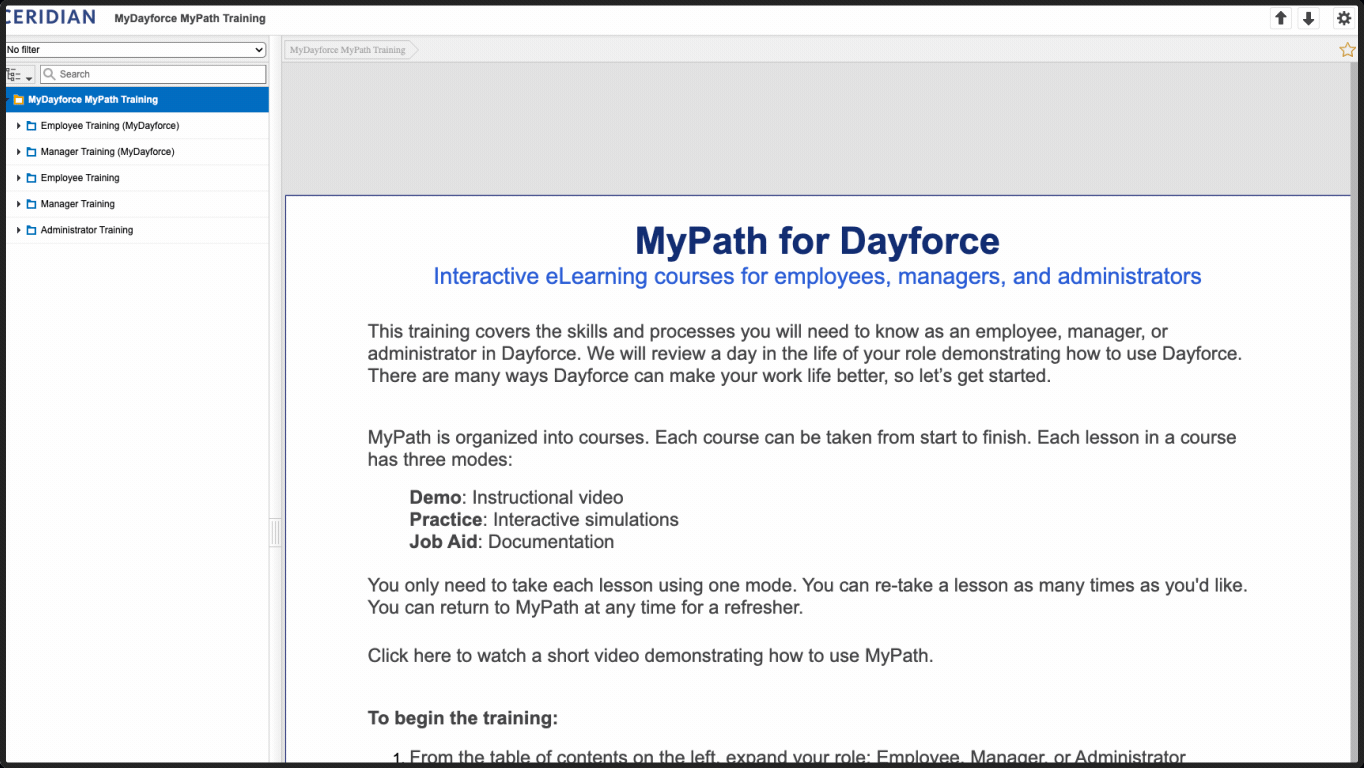Select MyDayforce MyPath Training root item

(x=137, y=100)
